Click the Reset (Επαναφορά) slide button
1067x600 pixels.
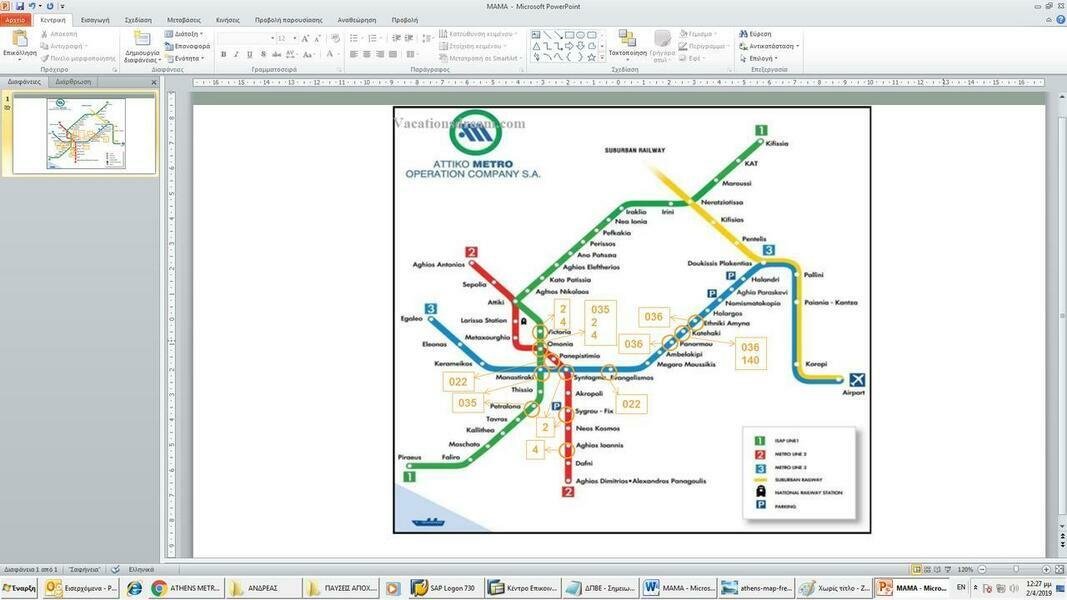(187, 46)
